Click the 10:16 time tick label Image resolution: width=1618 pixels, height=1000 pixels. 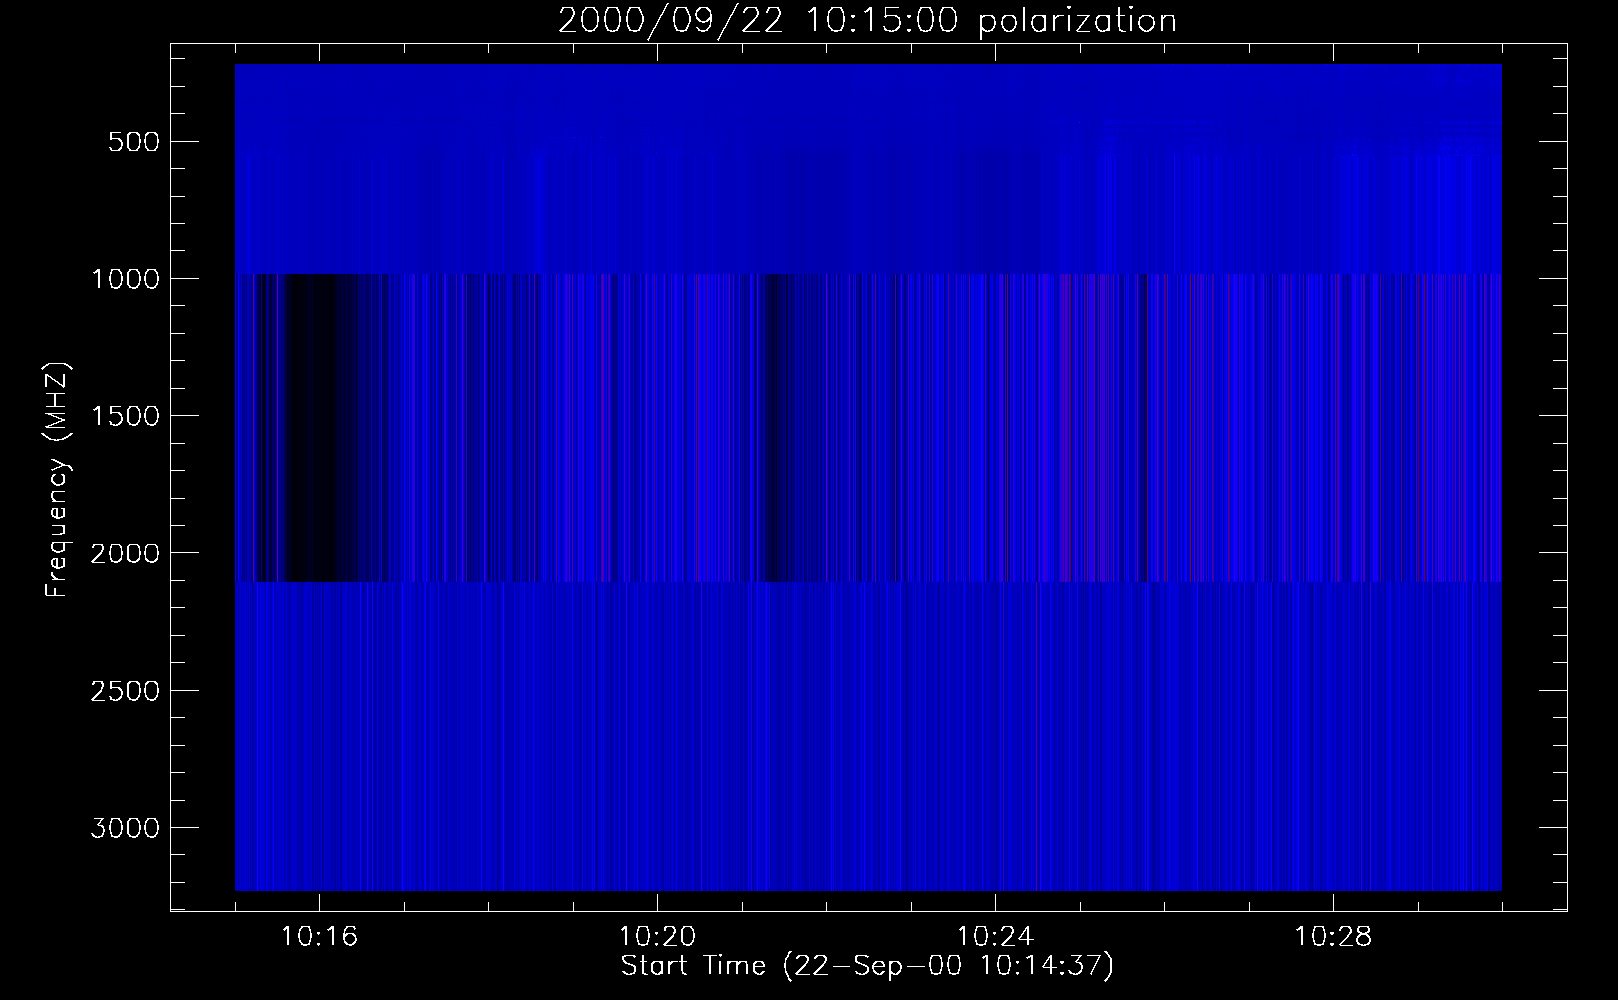[x=320, y=938]
